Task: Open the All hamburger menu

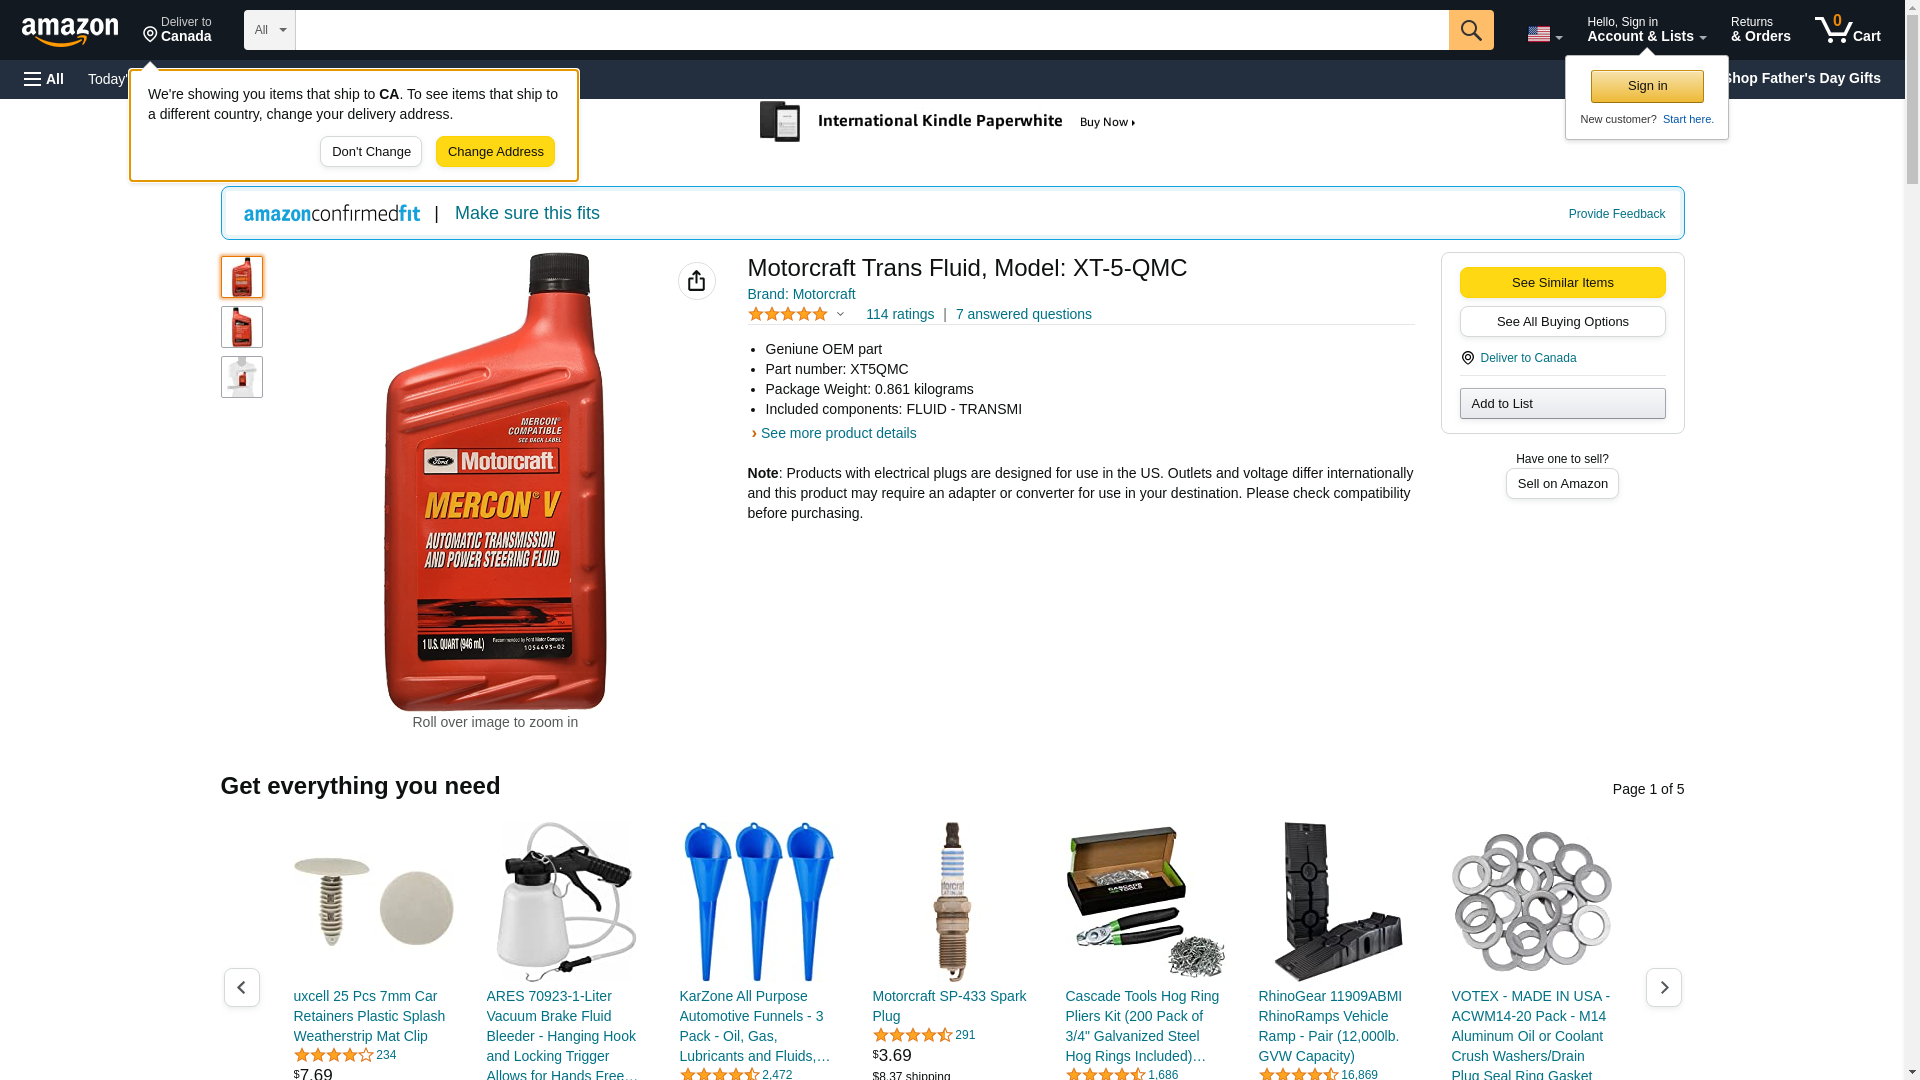Action: (44, 79)
